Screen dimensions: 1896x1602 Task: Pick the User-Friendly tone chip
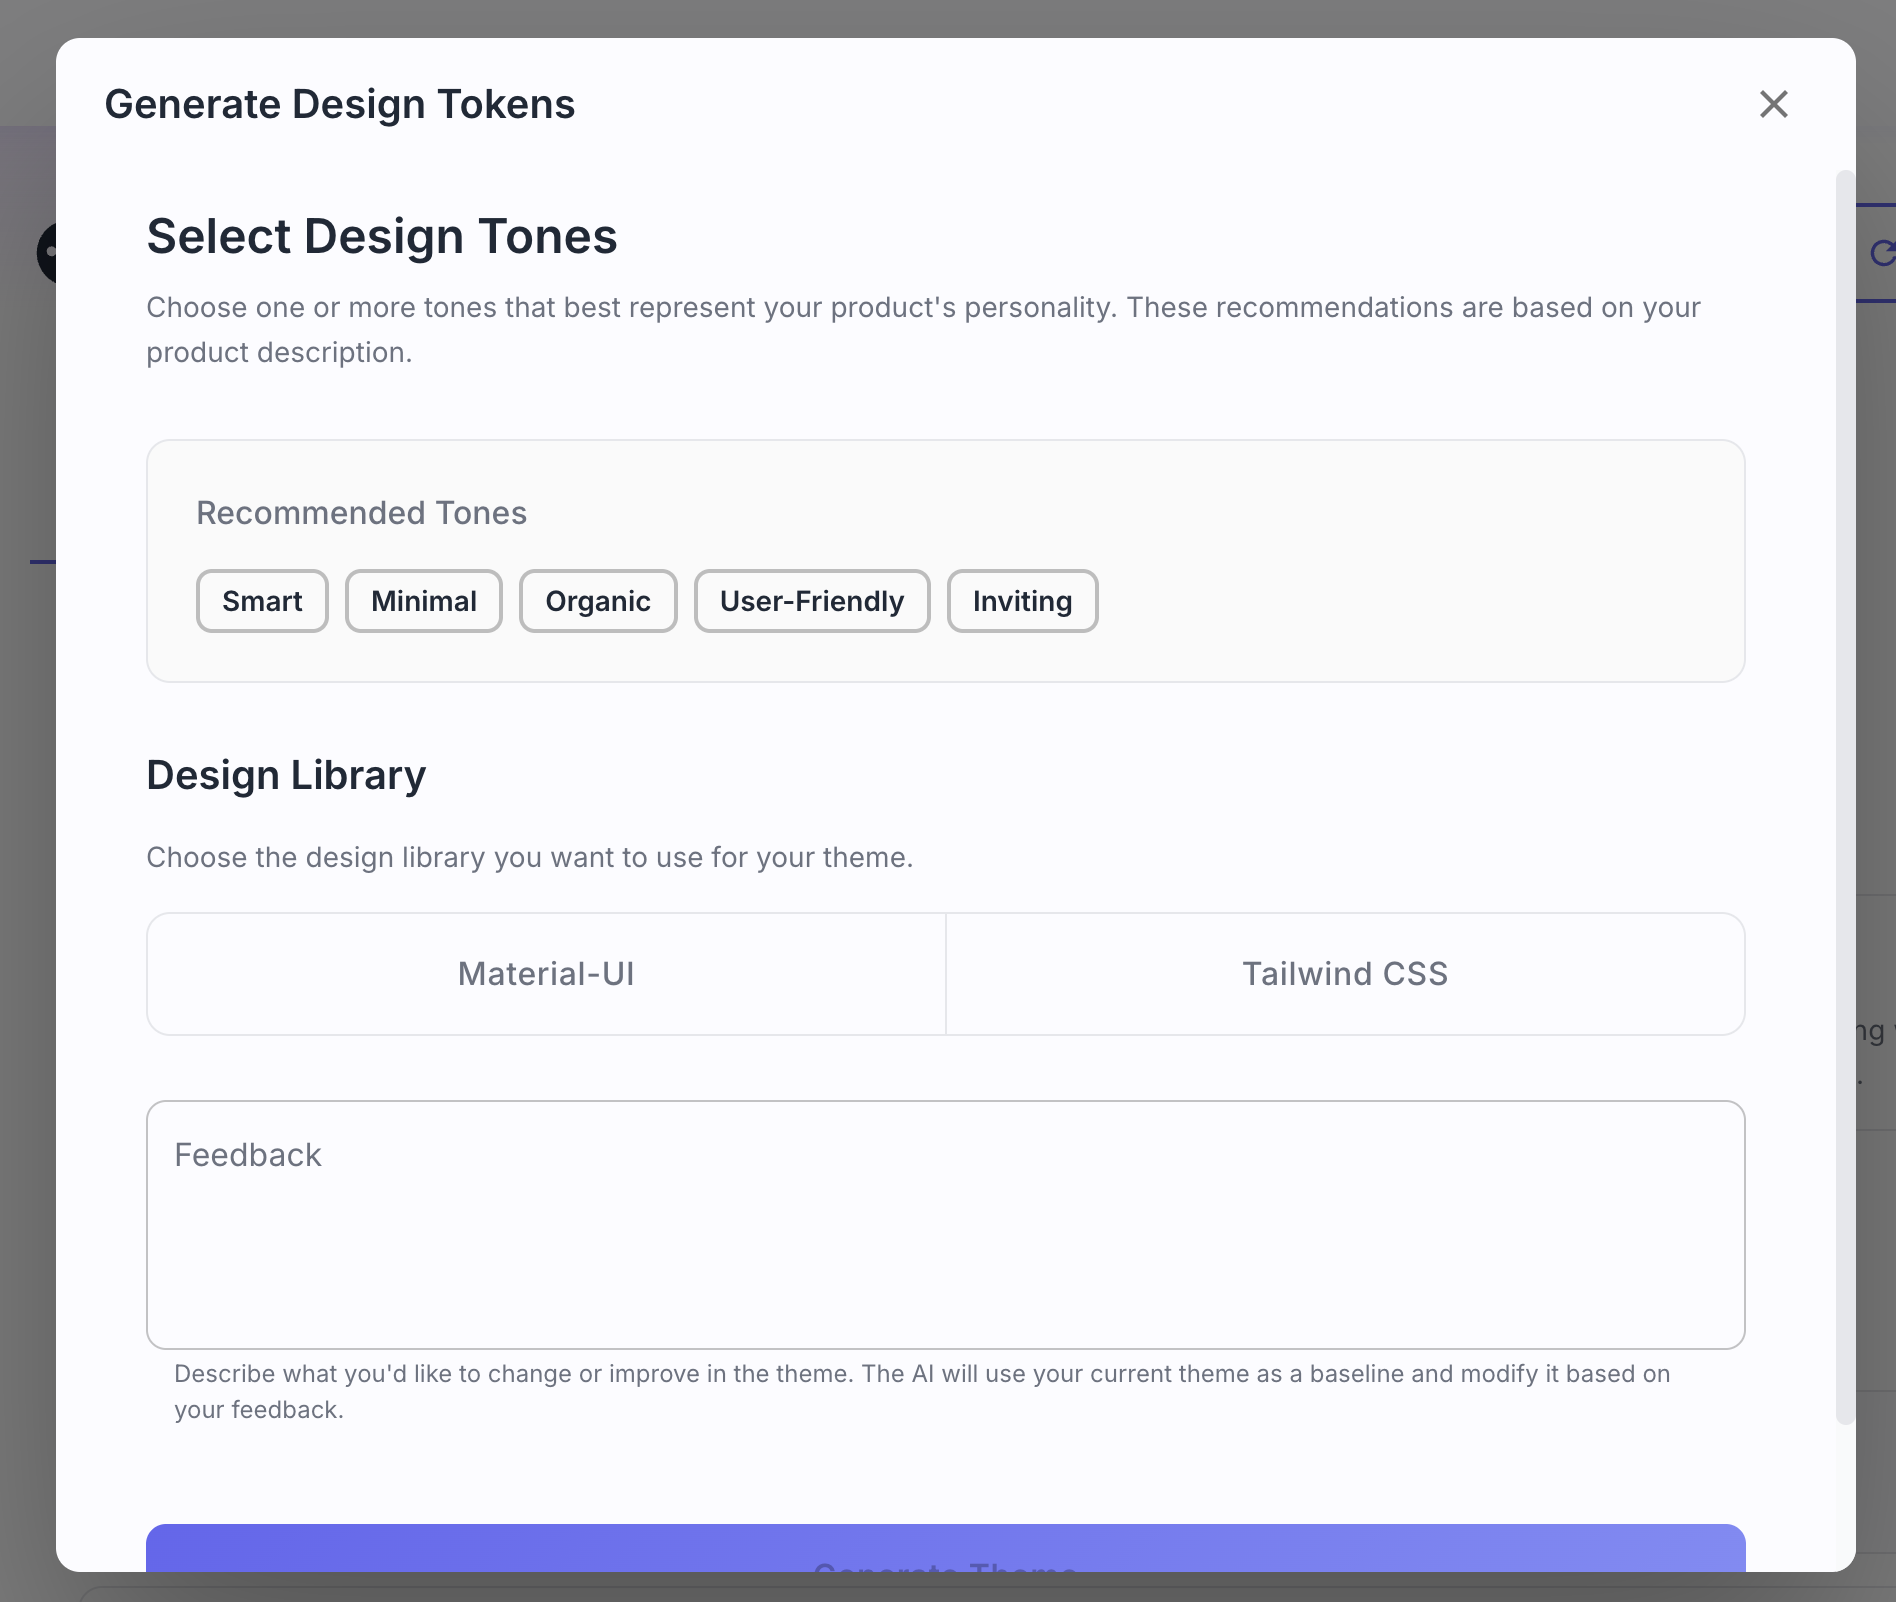811,601
